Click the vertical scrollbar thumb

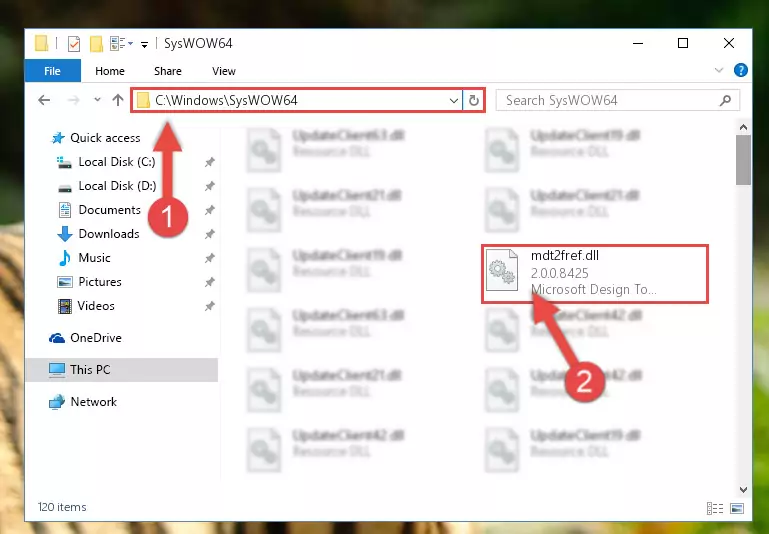tap(743, 160)
